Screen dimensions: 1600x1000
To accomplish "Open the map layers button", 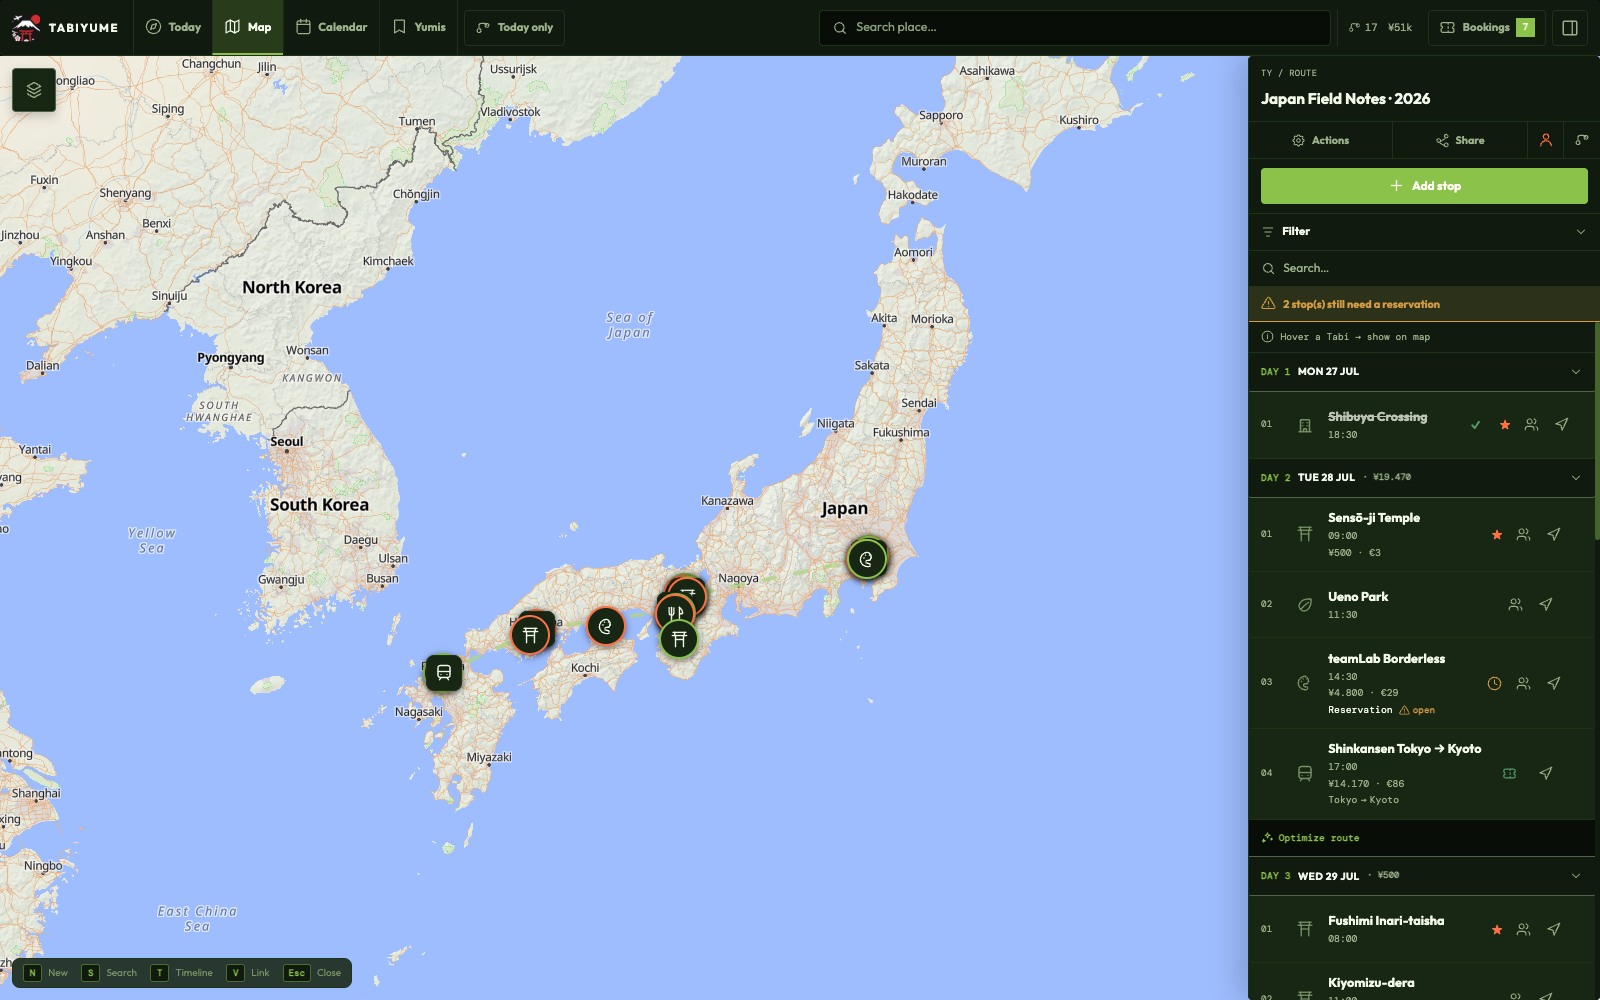I will (x=34, y=90).
